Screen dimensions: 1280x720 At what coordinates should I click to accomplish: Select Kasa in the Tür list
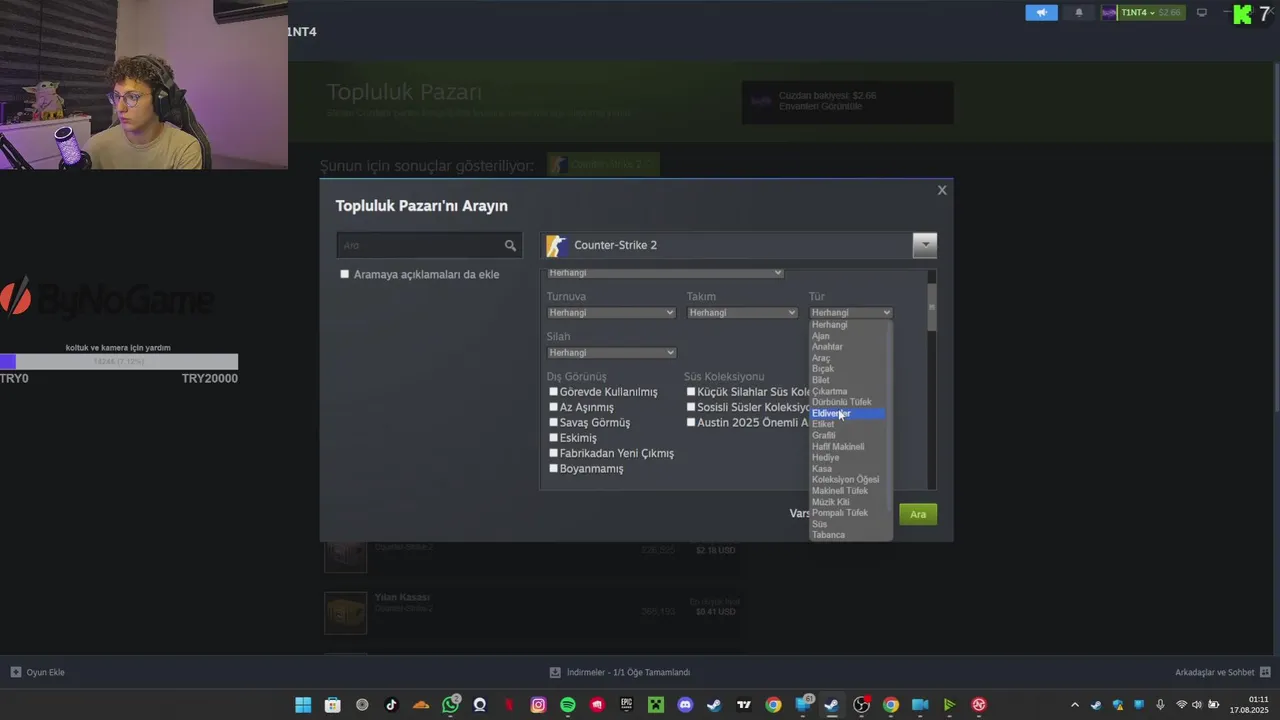(847, 468)
